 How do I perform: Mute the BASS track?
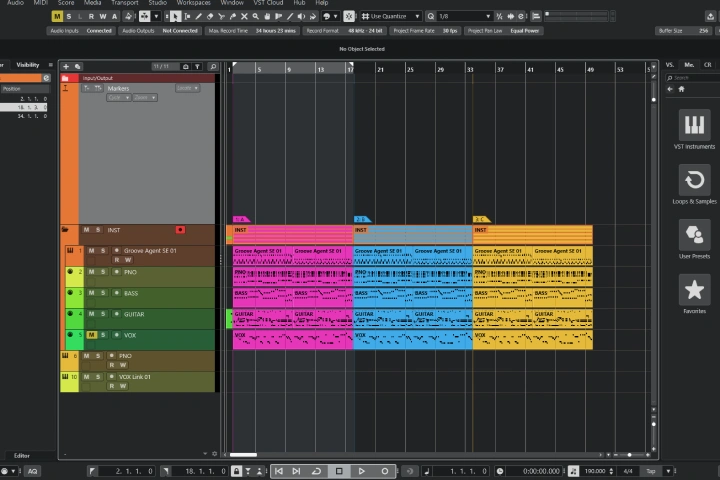91,293
